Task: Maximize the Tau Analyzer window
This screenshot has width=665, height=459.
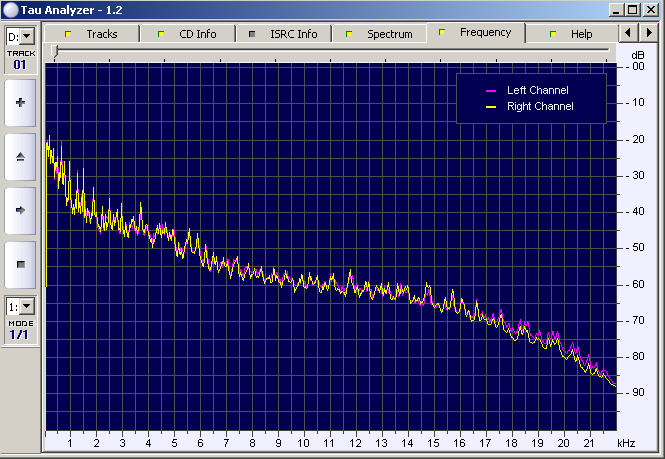Action: (x=632, y=9)
